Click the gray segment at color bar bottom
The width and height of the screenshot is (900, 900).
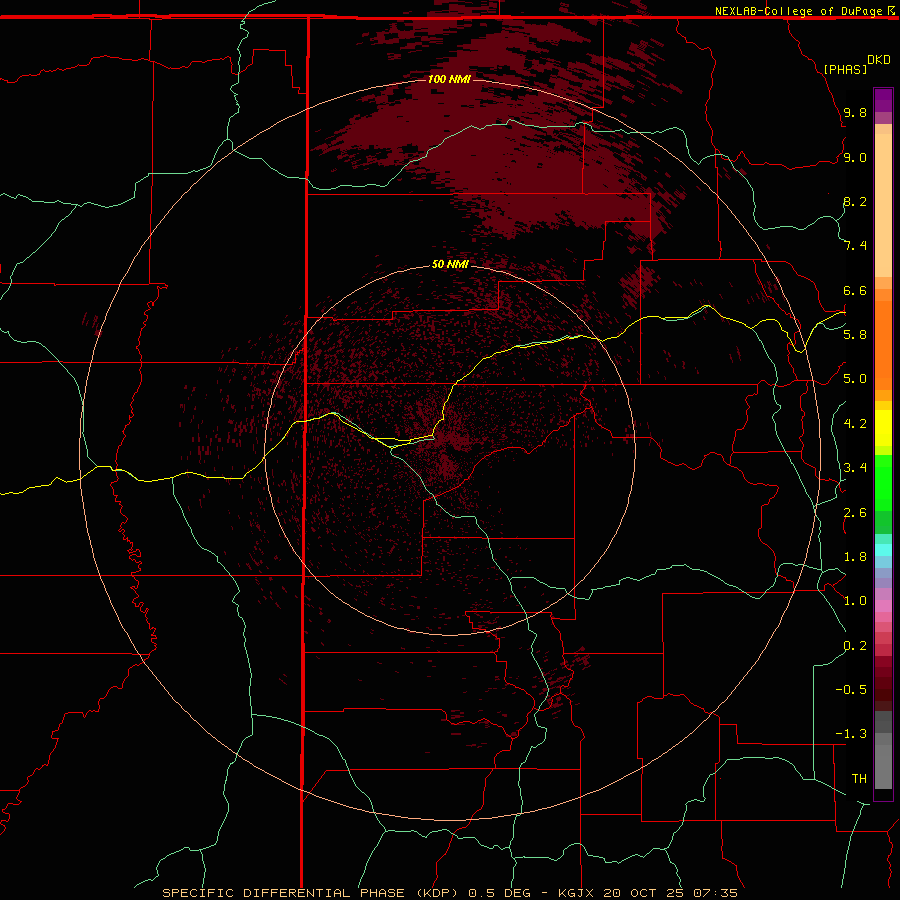click(883, 761)
